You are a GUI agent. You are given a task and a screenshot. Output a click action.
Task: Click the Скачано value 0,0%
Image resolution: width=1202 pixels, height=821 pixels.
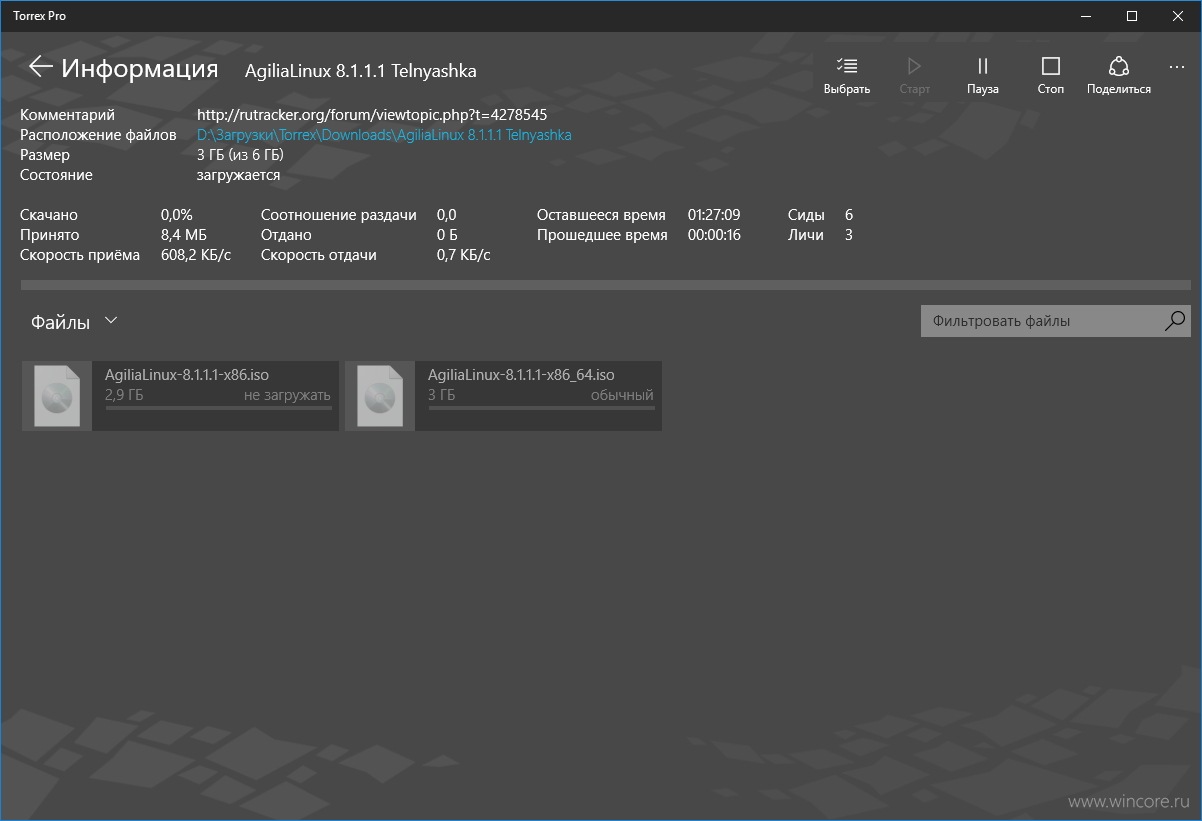[x=177, y=215]
